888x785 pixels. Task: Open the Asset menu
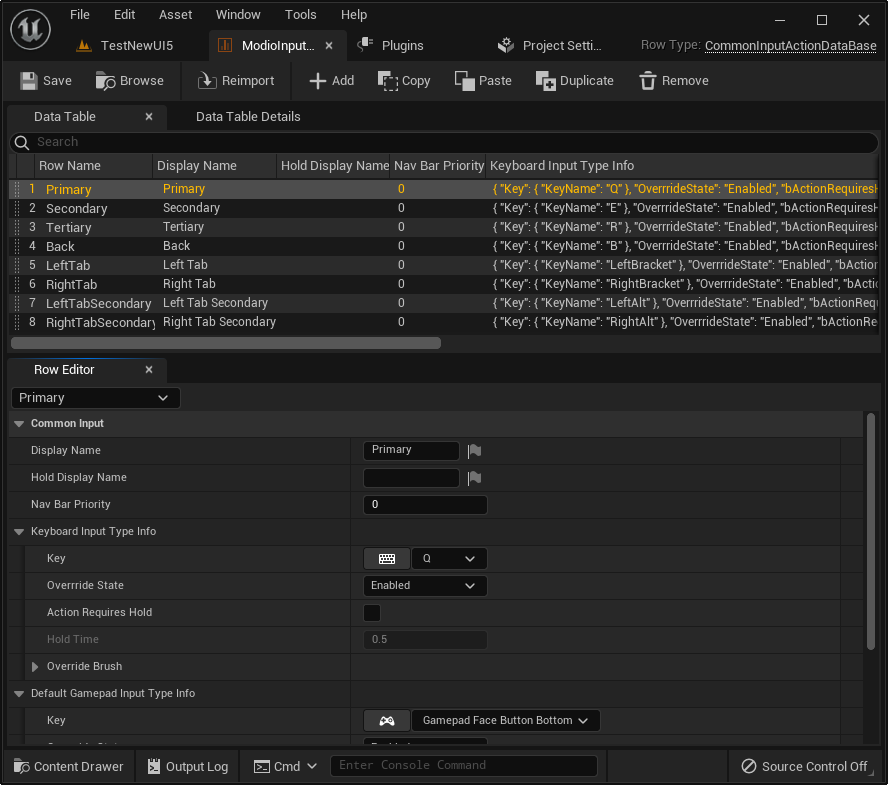(175, 15)
